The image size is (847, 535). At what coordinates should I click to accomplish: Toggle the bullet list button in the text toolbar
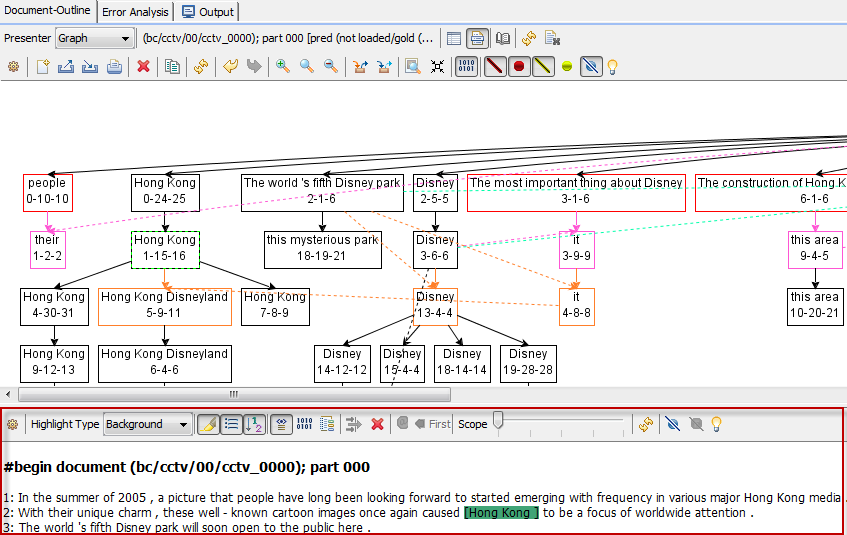click(x=231, y=424)
